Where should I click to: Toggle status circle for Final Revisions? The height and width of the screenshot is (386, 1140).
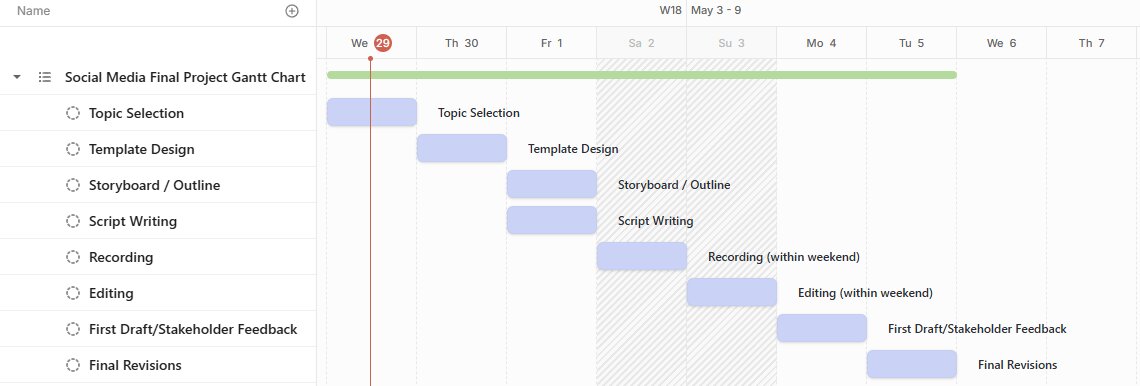[73, 365]
